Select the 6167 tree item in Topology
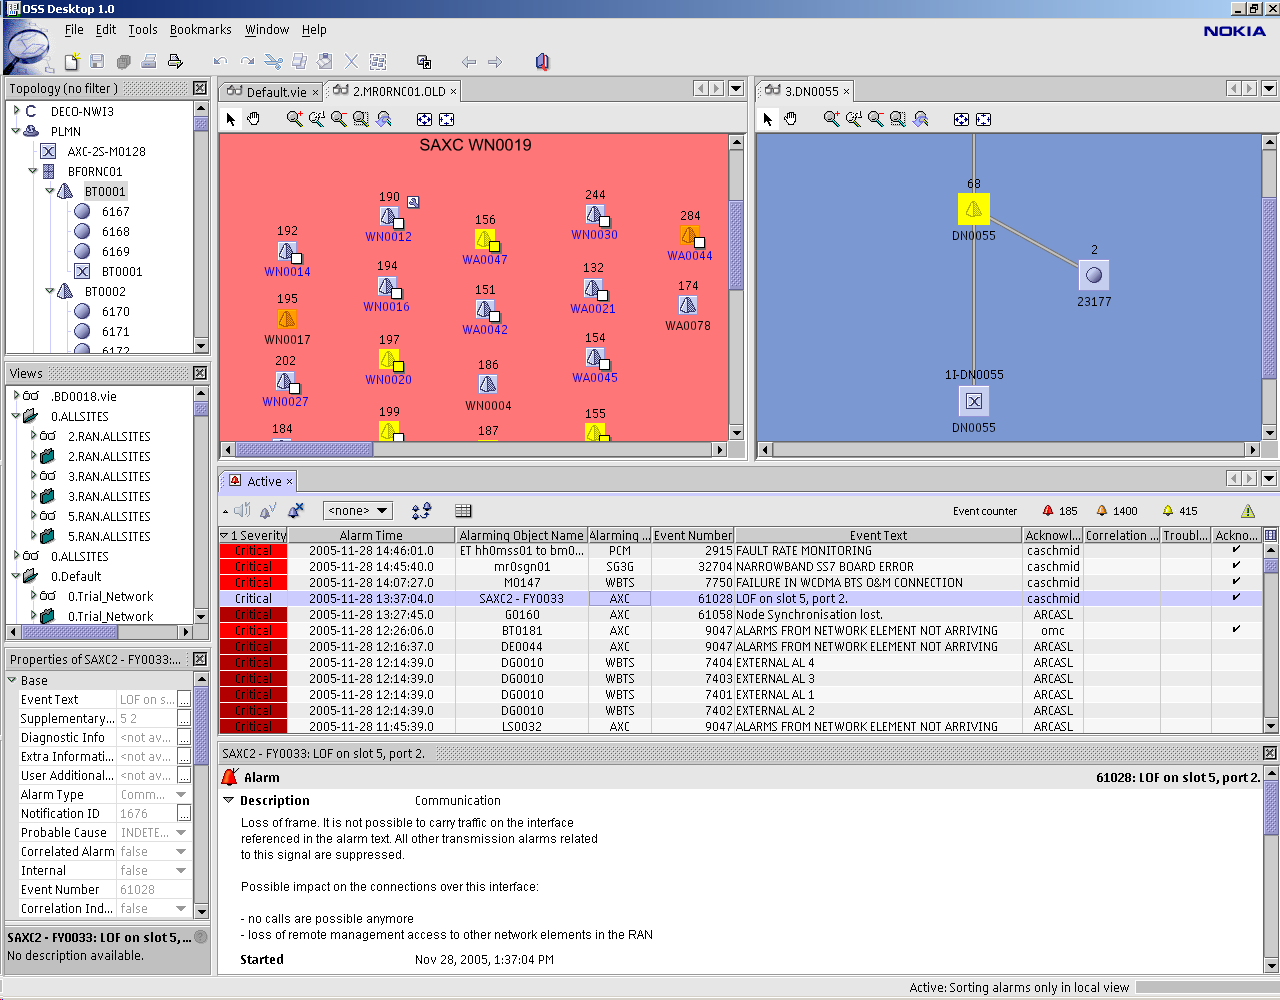The image size is (1280, 1000). (115, 211)
